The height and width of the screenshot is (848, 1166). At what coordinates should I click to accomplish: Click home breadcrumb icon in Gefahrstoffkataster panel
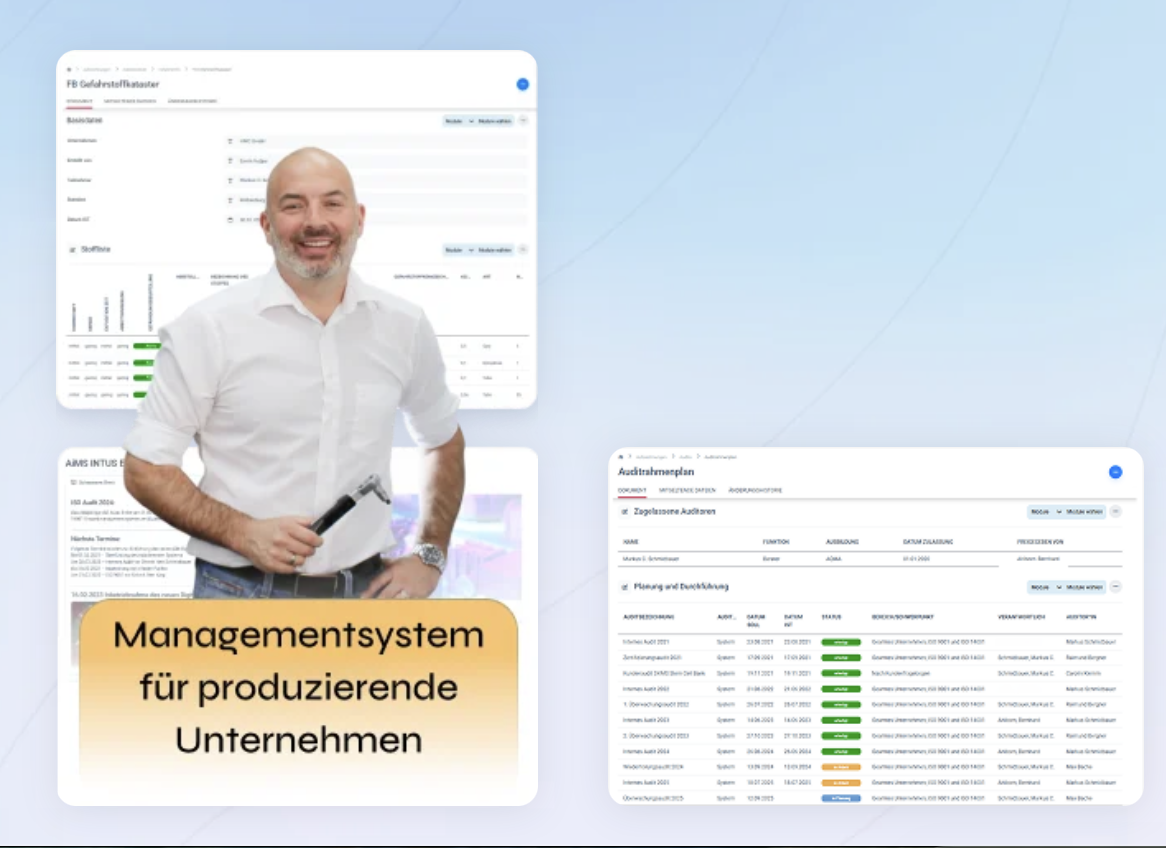[69, 69]
